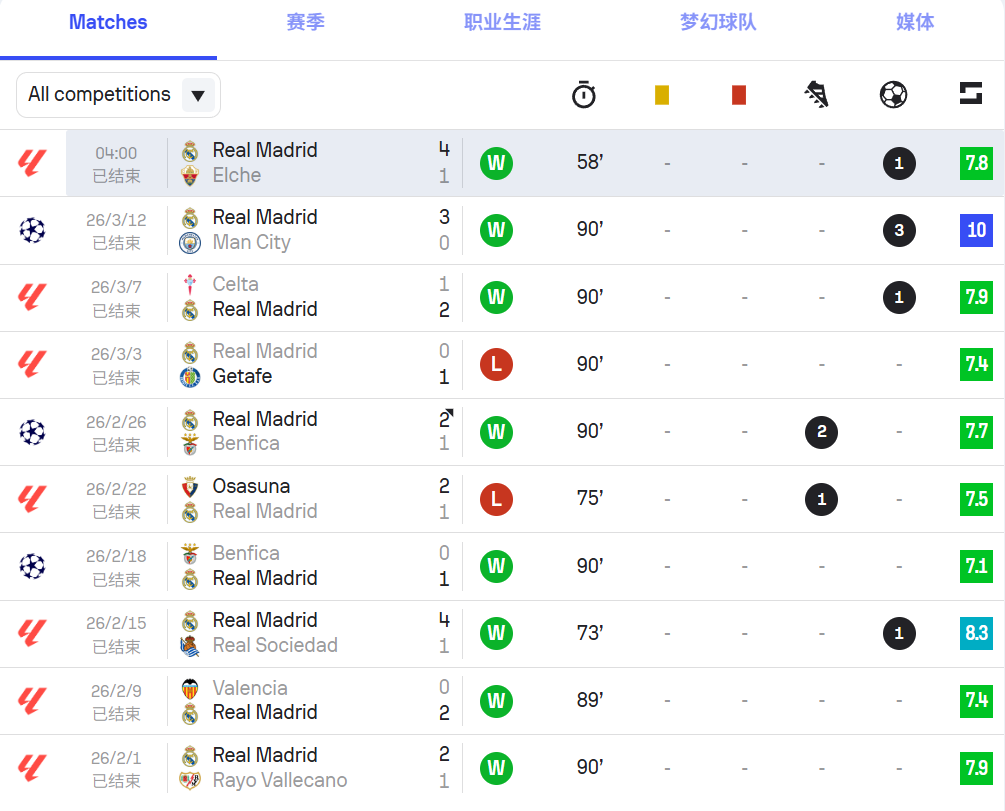1005x811 pixels.
Task: Switch to the 赛季 tab
Action: tap(305, 22)
